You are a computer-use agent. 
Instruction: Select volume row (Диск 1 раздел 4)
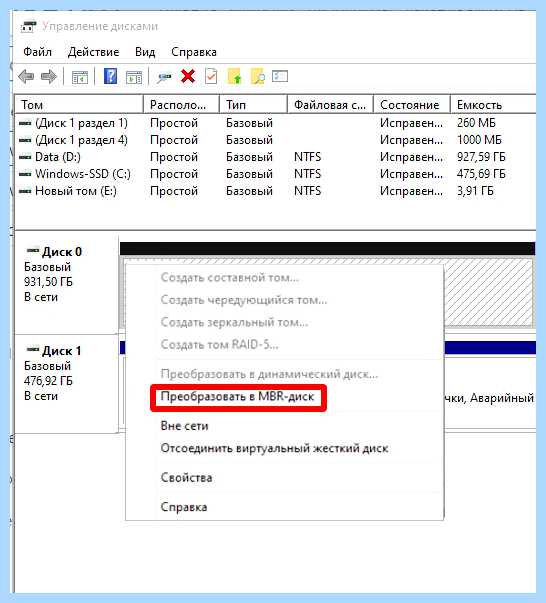[x=275, y=140]
